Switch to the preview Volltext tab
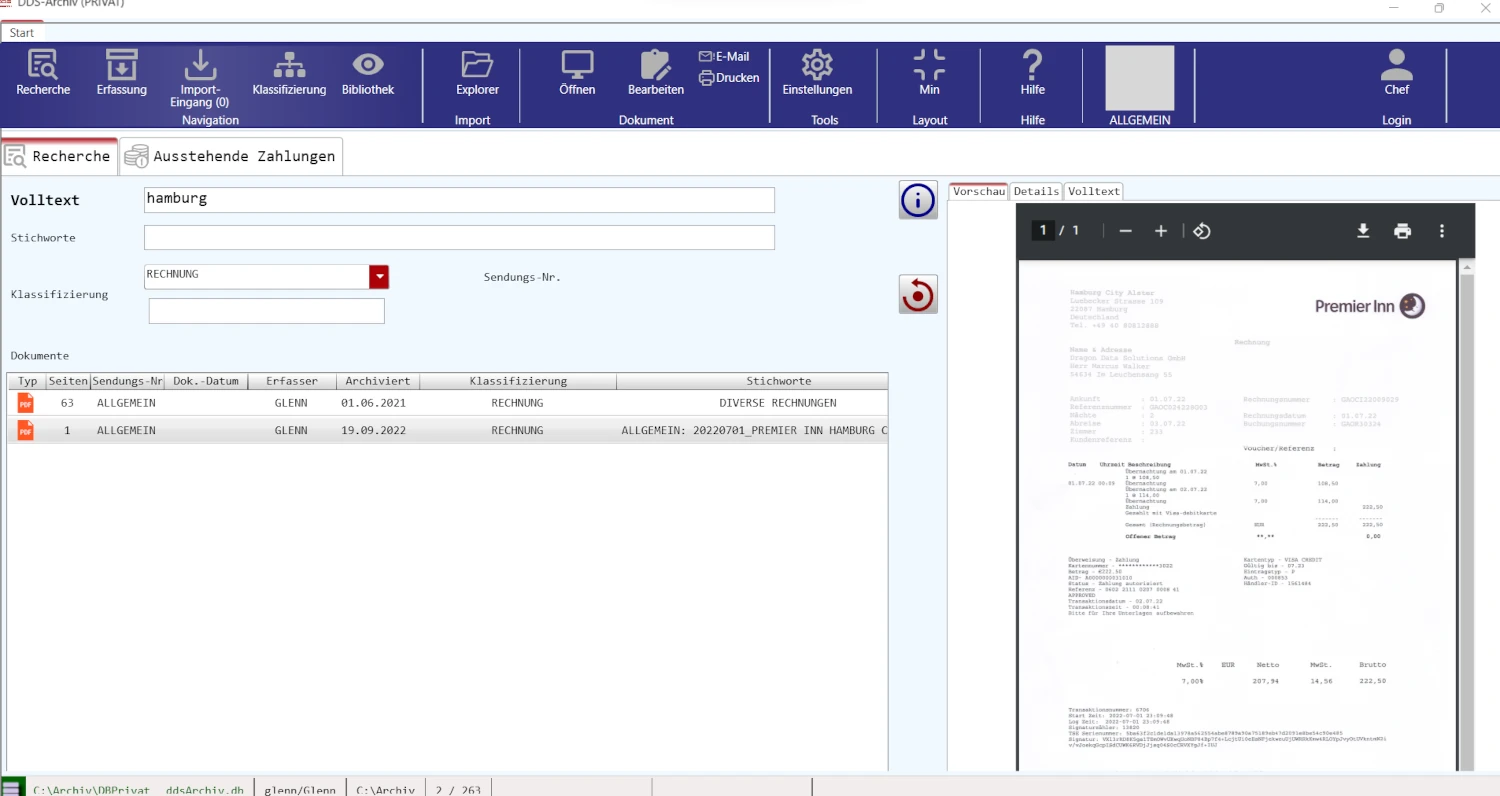This screenshot has width=1500, height=796. (x=1094, y=191)
